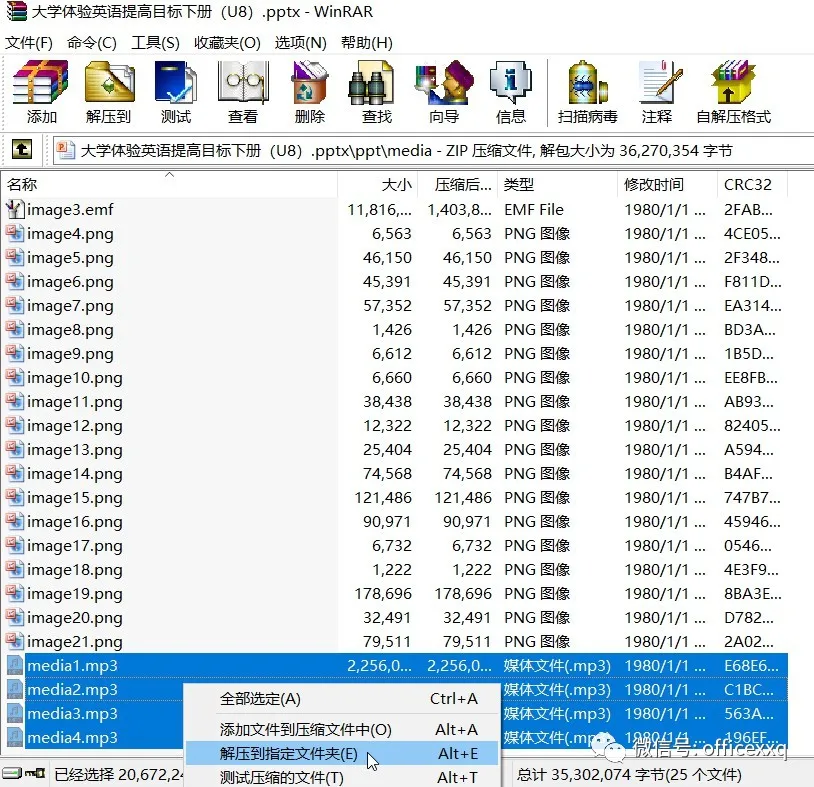This screenshot has width=814, height=787.
Task: Click the key icon in the status bar
Action: click(35, 774)
